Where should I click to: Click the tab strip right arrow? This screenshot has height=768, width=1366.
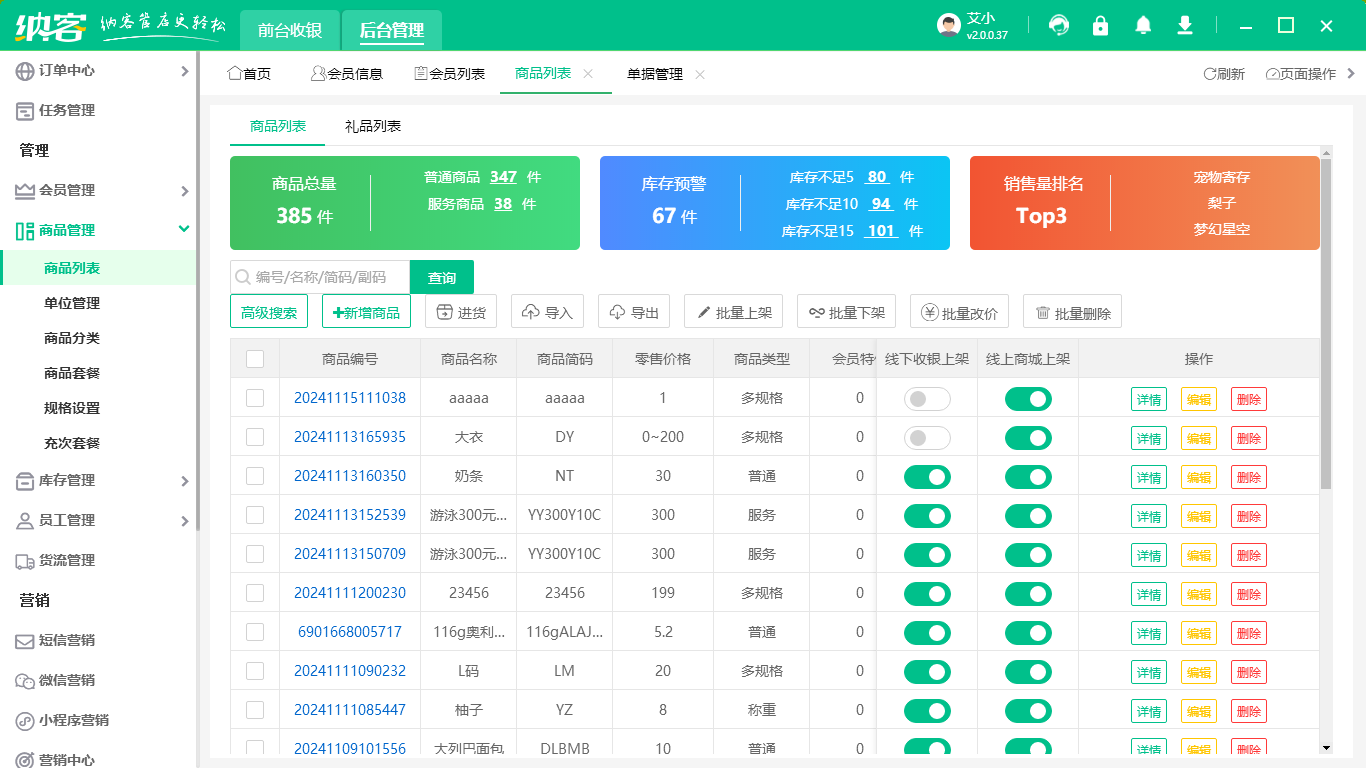[1352, 73]
